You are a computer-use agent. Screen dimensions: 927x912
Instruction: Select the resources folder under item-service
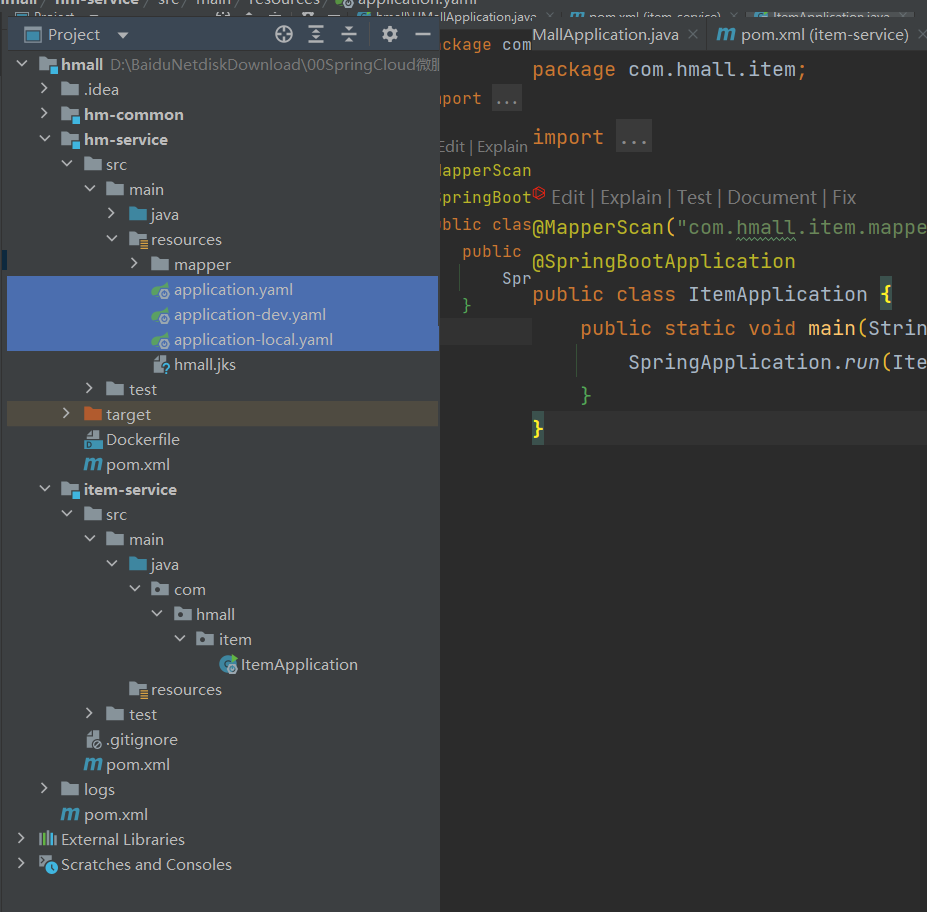[186, 690]
